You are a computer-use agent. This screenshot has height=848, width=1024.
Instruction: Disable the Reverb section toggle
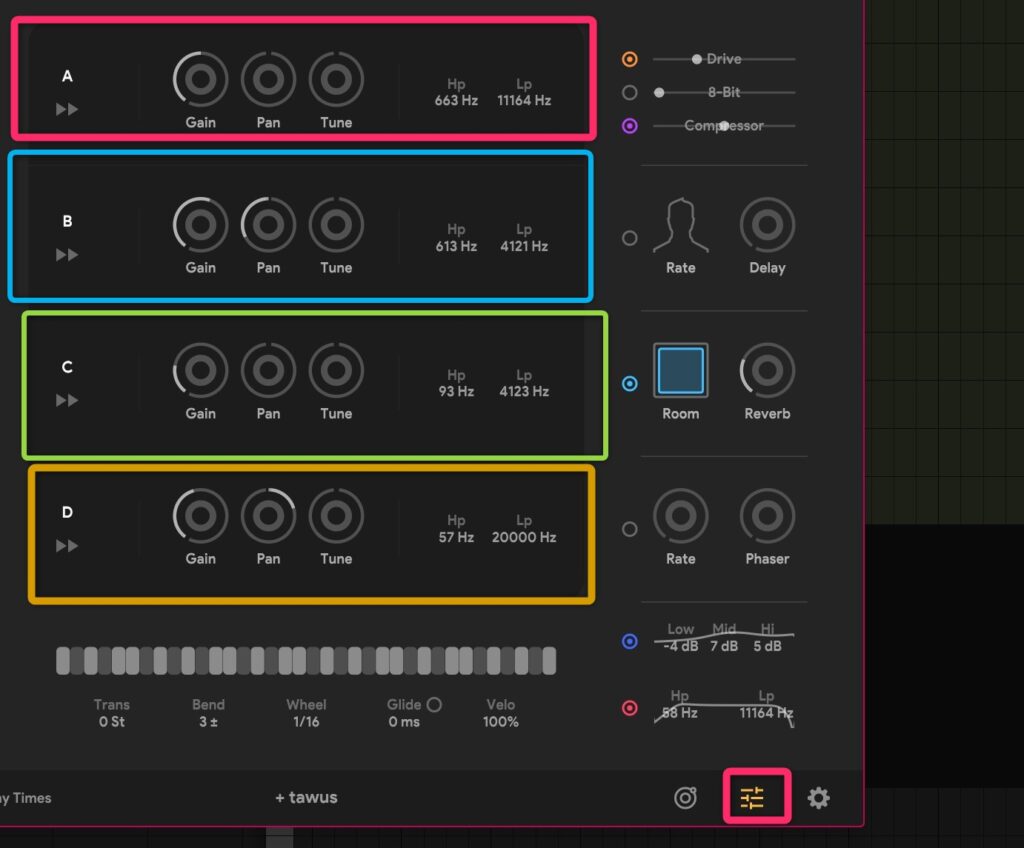click(630, 383)
